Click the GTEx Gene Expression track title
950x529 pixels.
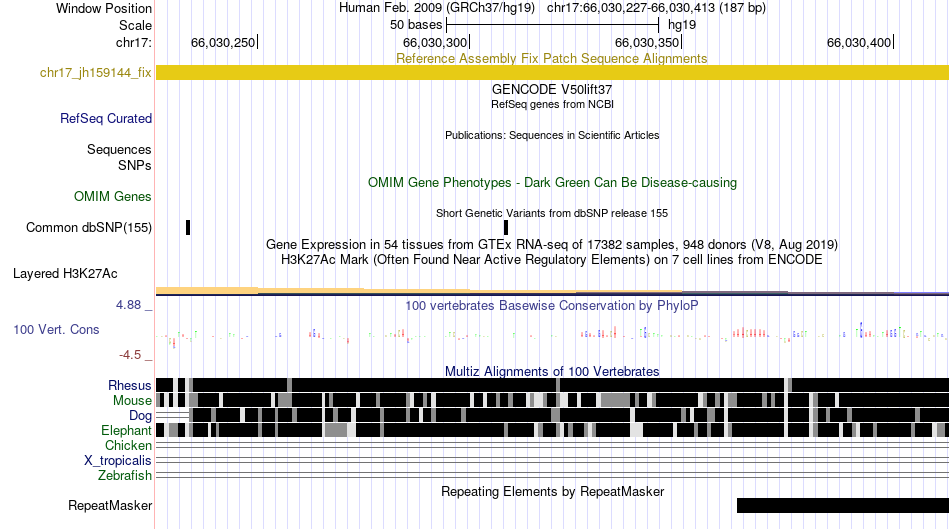[552, 245]
